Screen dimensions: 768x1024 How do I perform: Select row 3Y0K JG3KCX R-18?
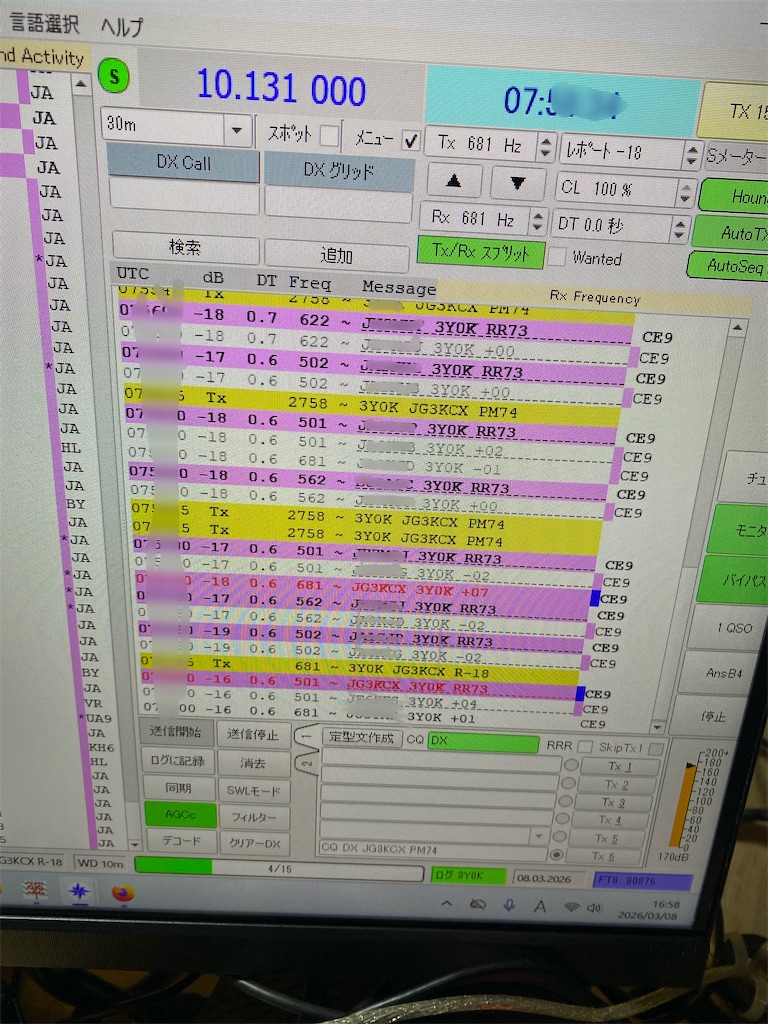pyautogui.click(x=361, y=669)
